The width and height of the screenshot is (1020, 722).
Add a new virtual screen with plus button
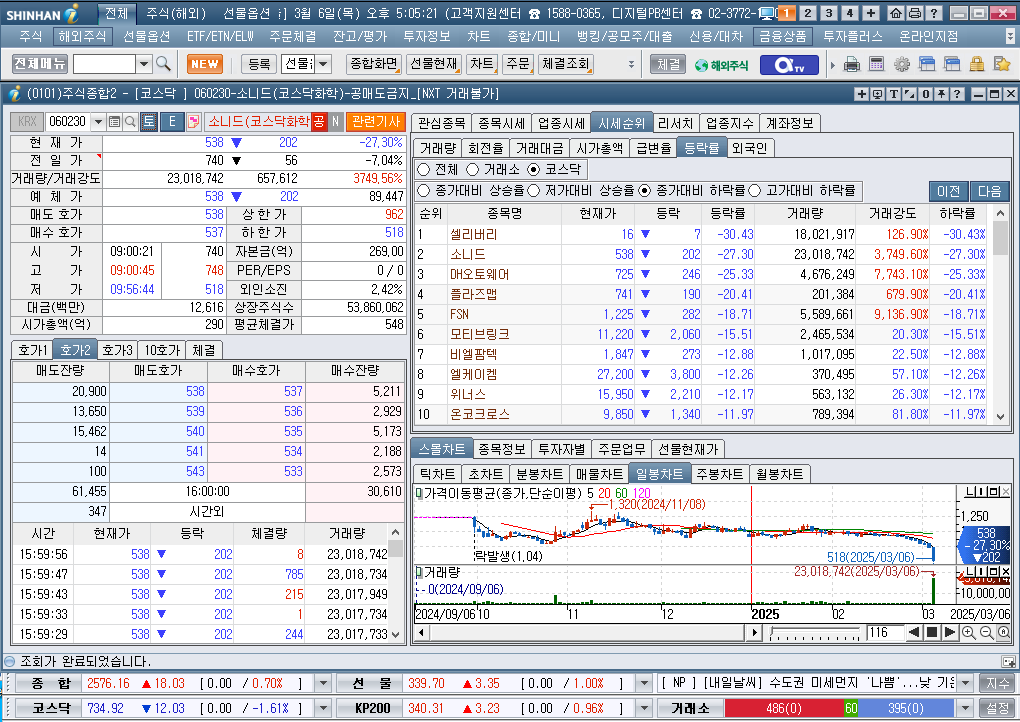(871, 13)
